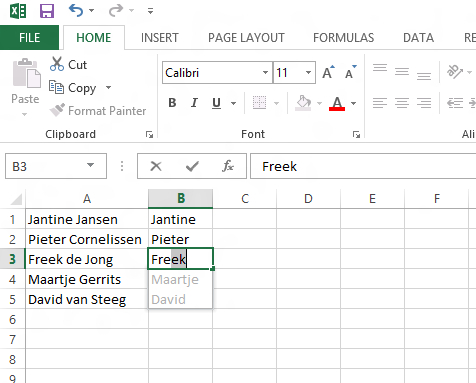Apply the red font color
The height and width of the screenshot is (383, 476).
click(337, 103)
